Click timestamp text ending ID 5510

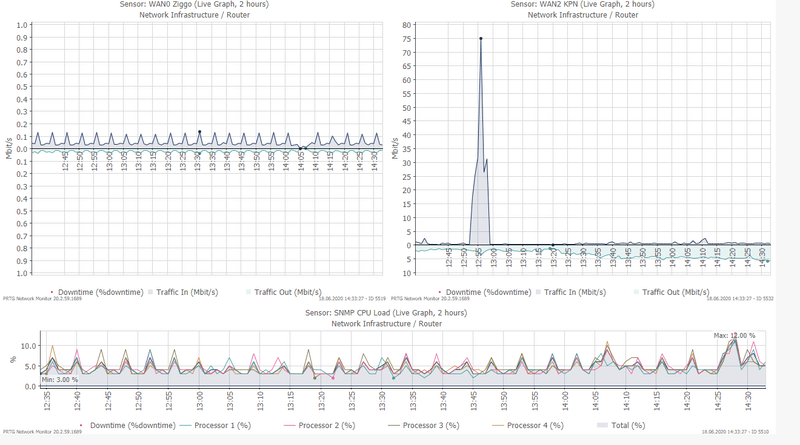coord(735,432)
